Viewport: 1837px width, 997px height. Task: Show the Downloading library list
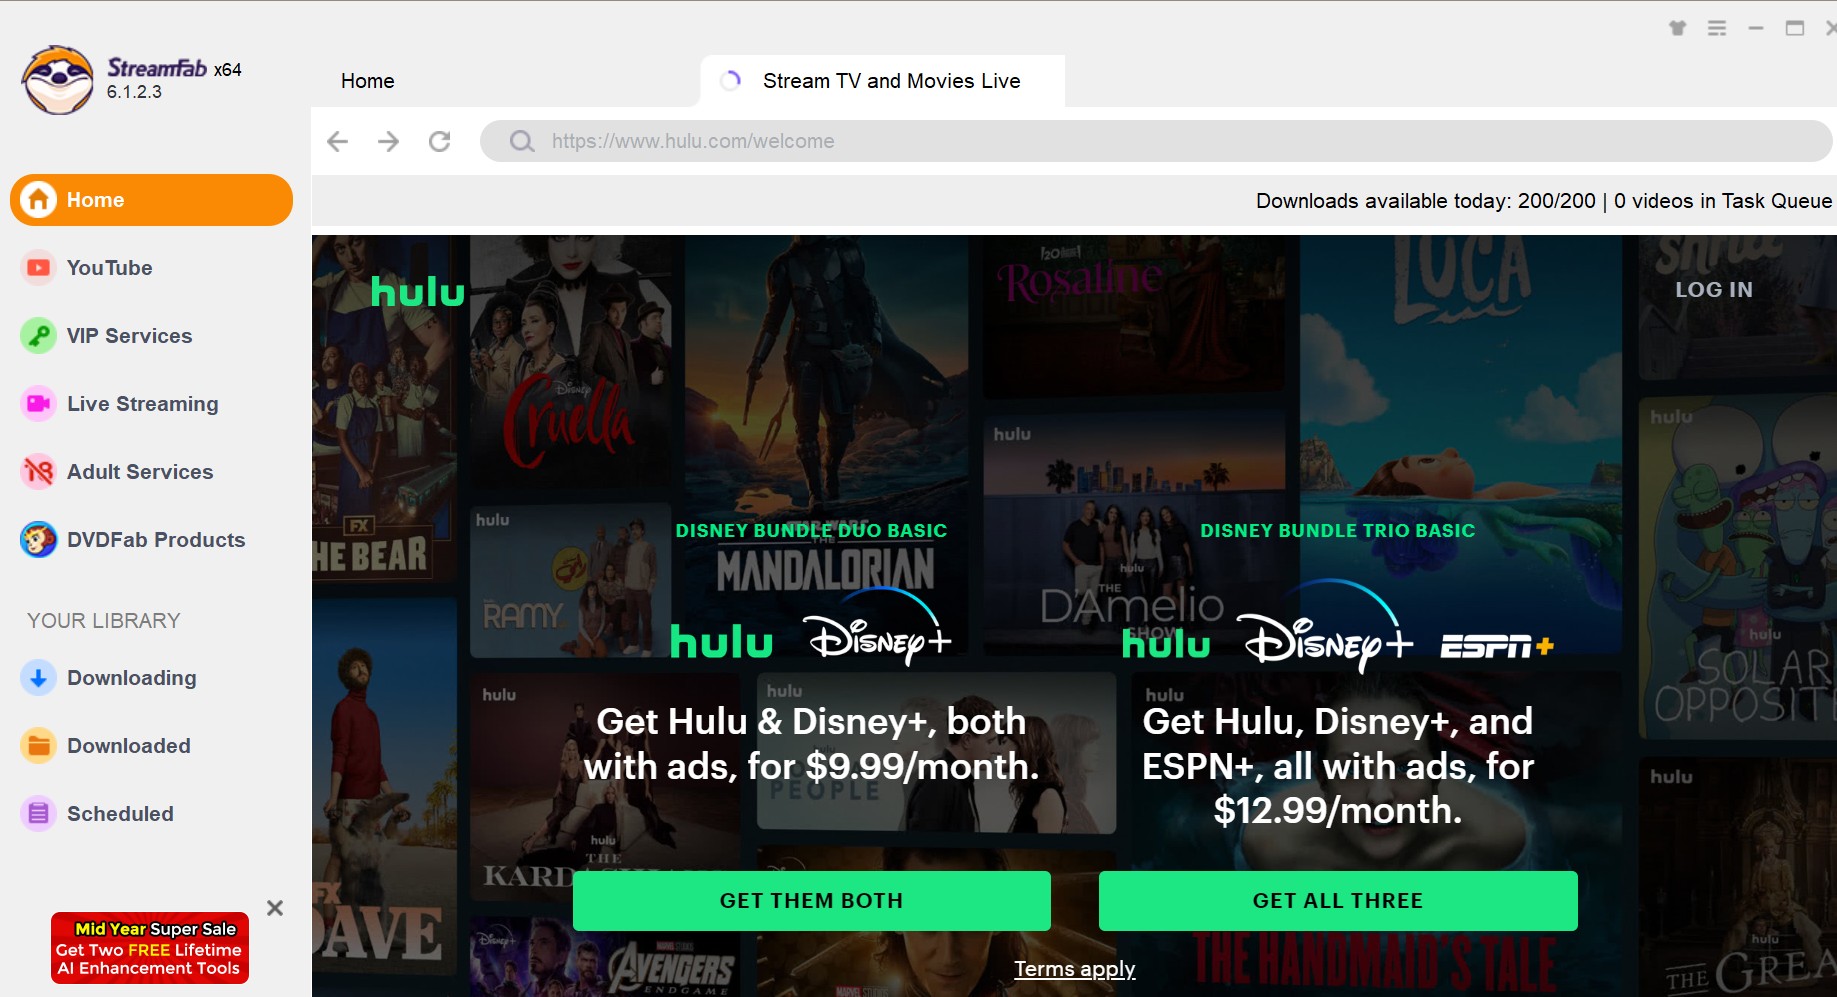click(x=151, y=678)
